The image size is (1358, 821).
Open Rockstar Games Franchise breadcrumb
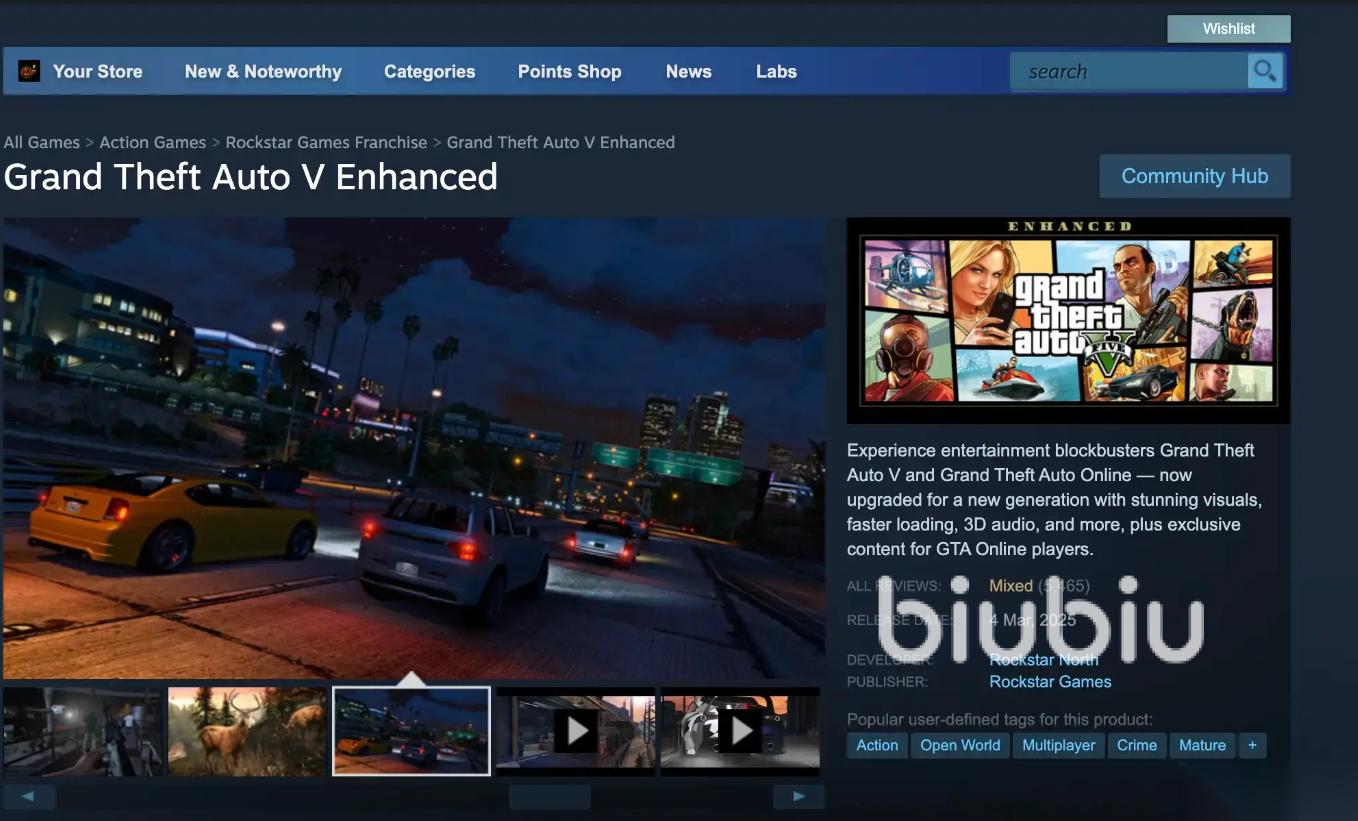326,142
